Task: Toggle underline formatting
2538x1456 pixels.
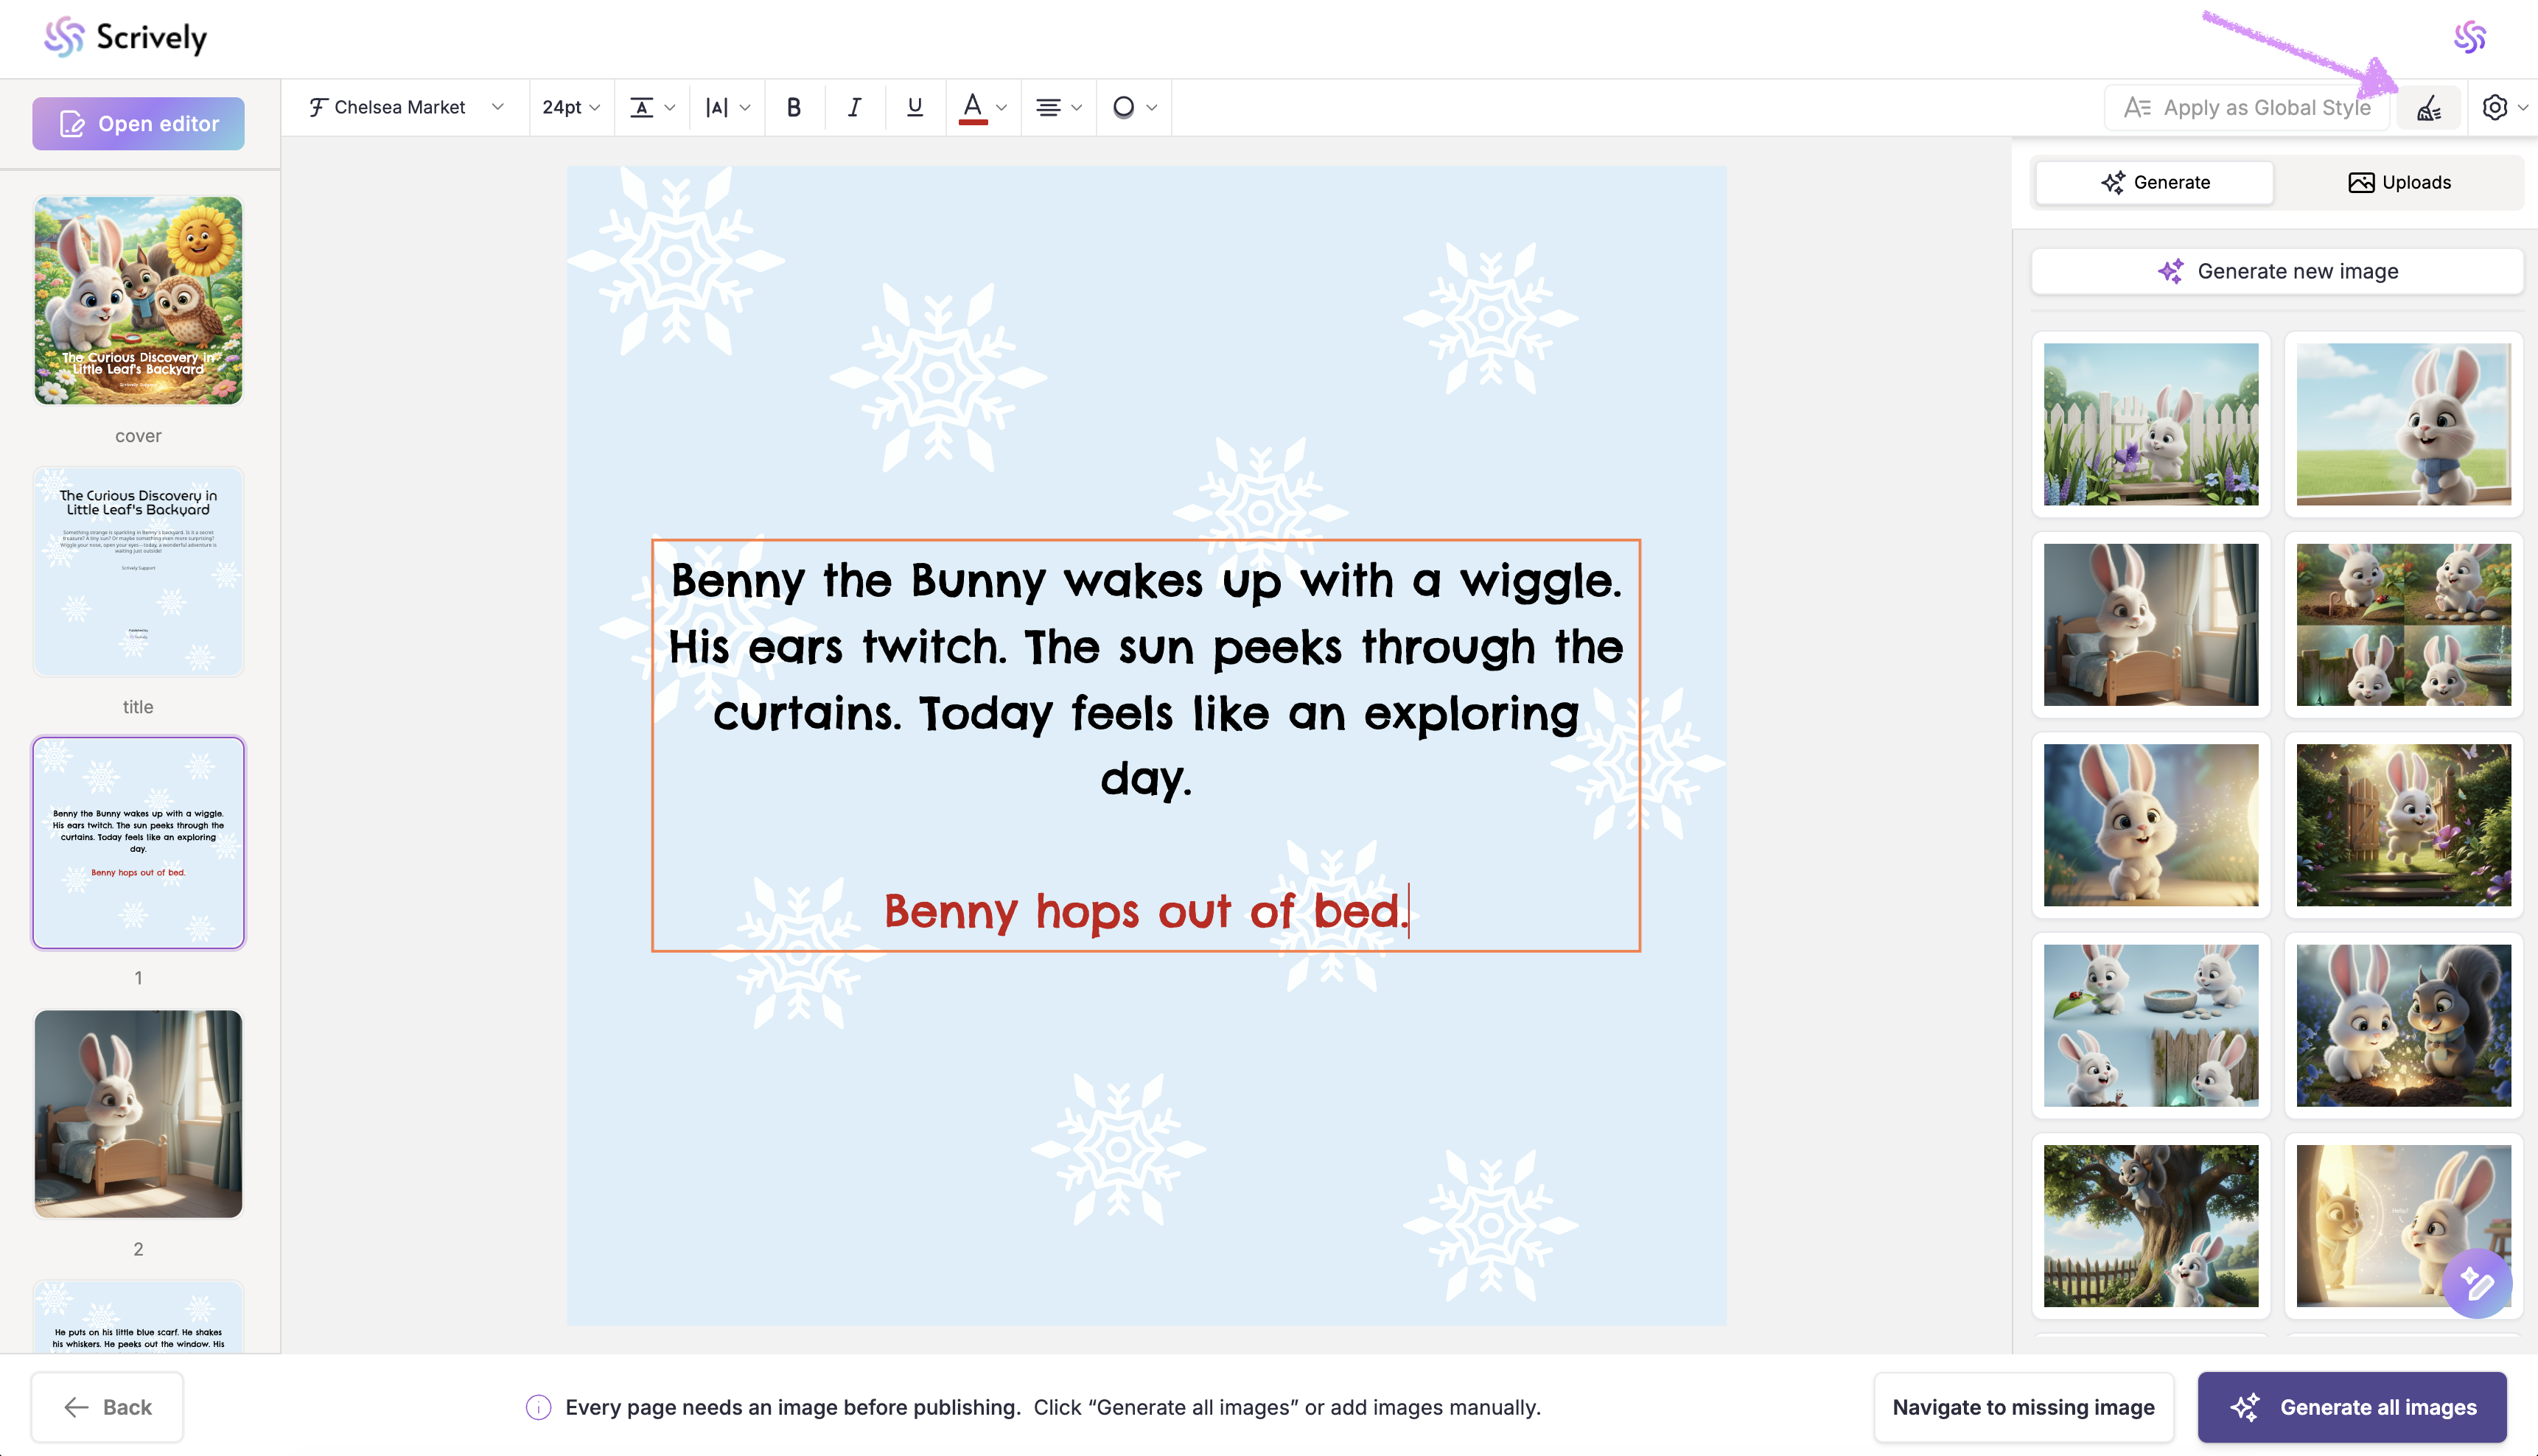Action: click(x=914, y=107)
